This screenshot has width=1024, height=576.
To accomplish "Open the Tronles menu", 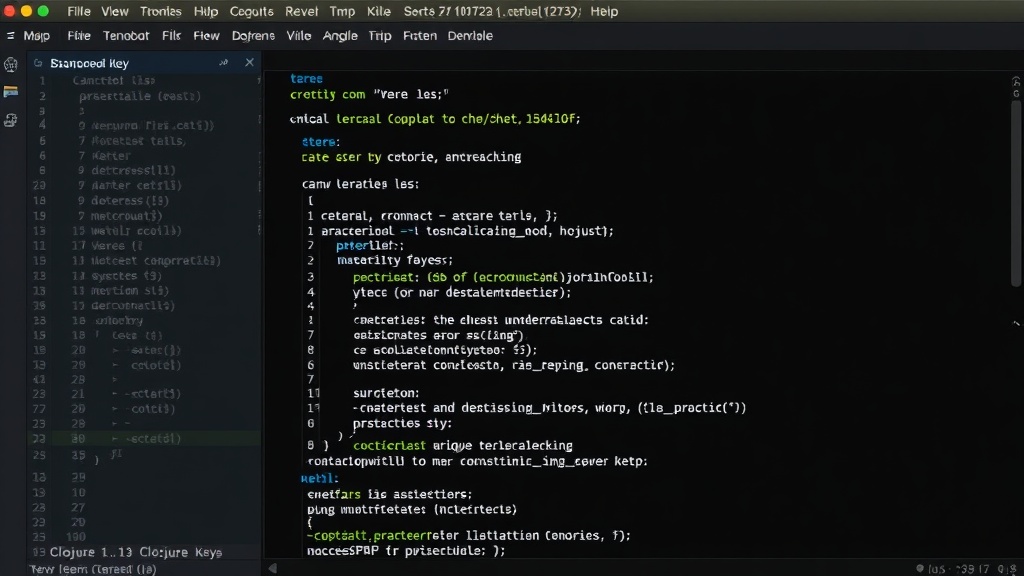I will pos(161,11).
